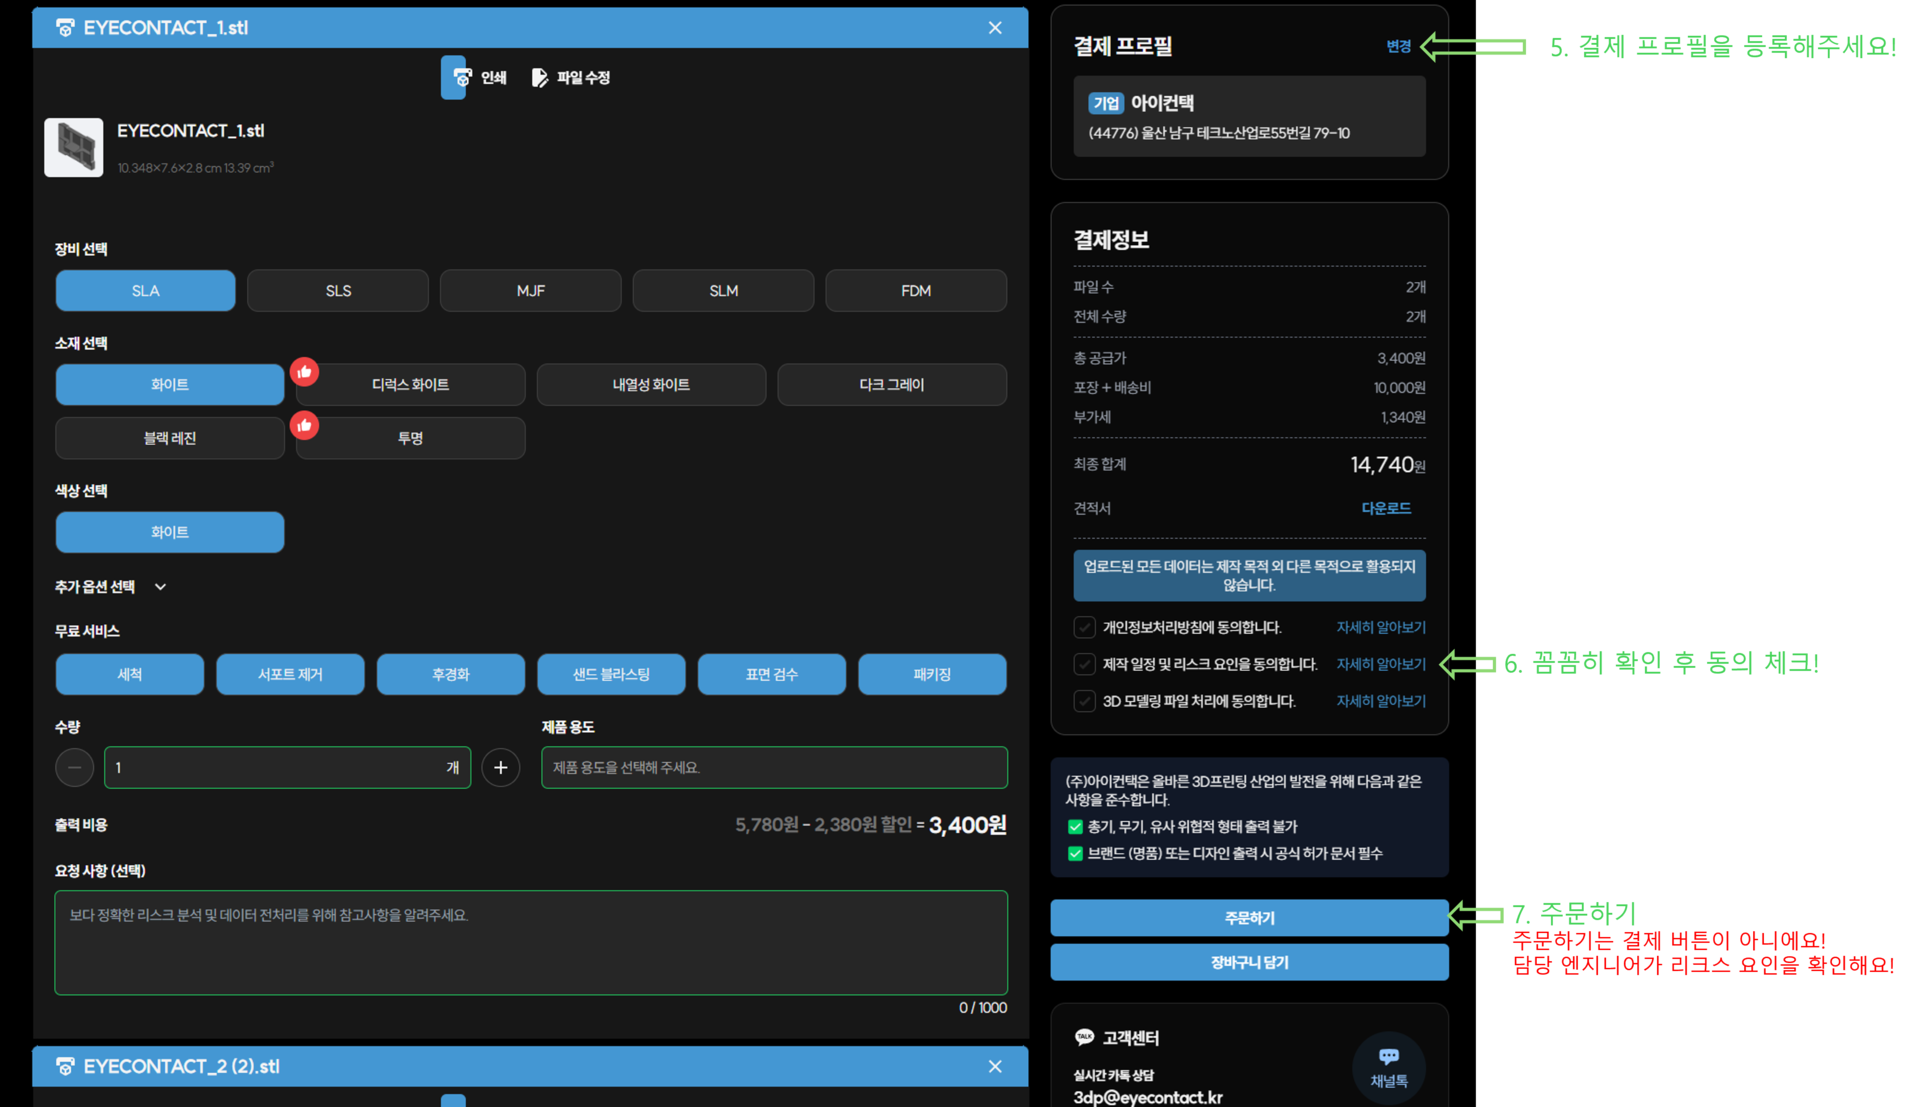Click the 3dp@eyecontact.kr email

click(1148, 1097)
